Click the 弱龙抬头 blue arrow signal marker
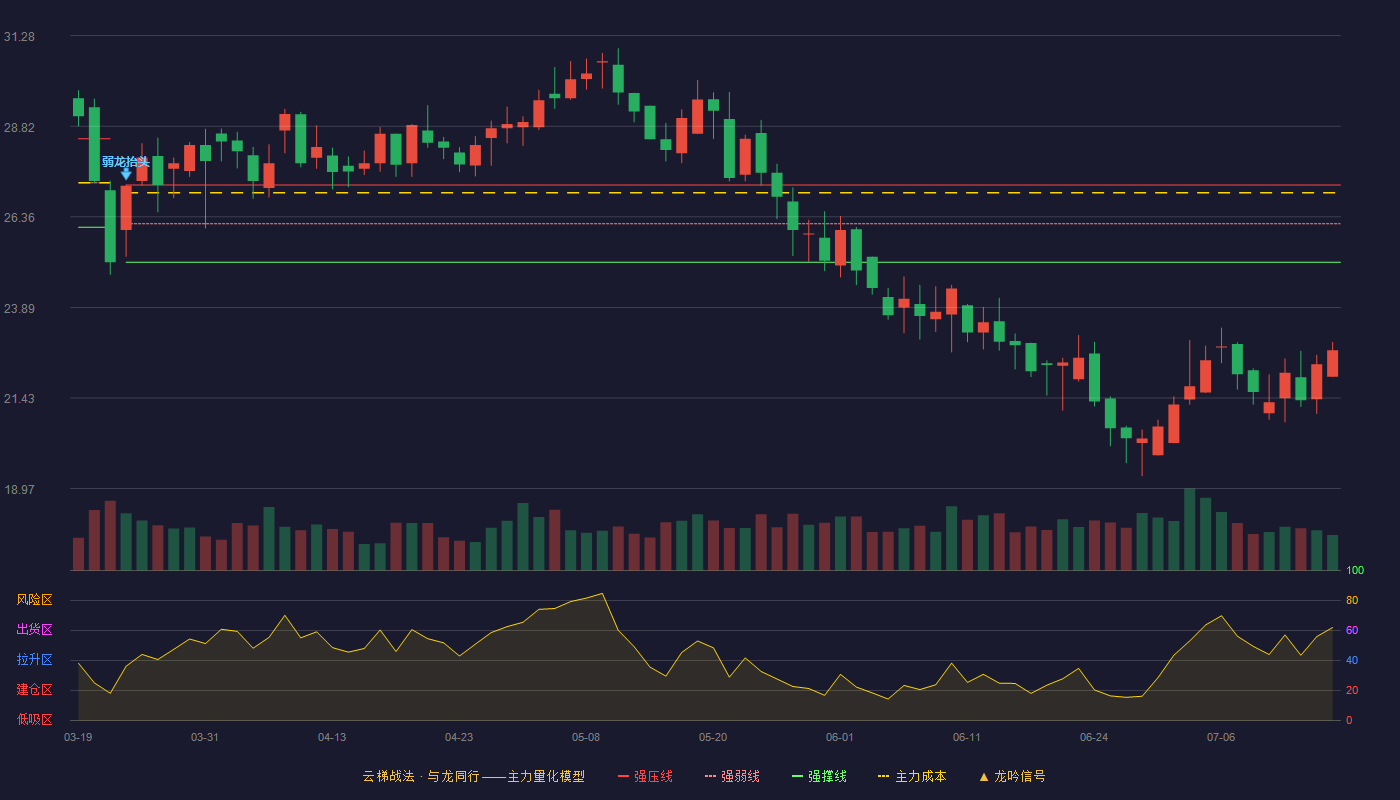1400x800 pixels. pos(126,174)
